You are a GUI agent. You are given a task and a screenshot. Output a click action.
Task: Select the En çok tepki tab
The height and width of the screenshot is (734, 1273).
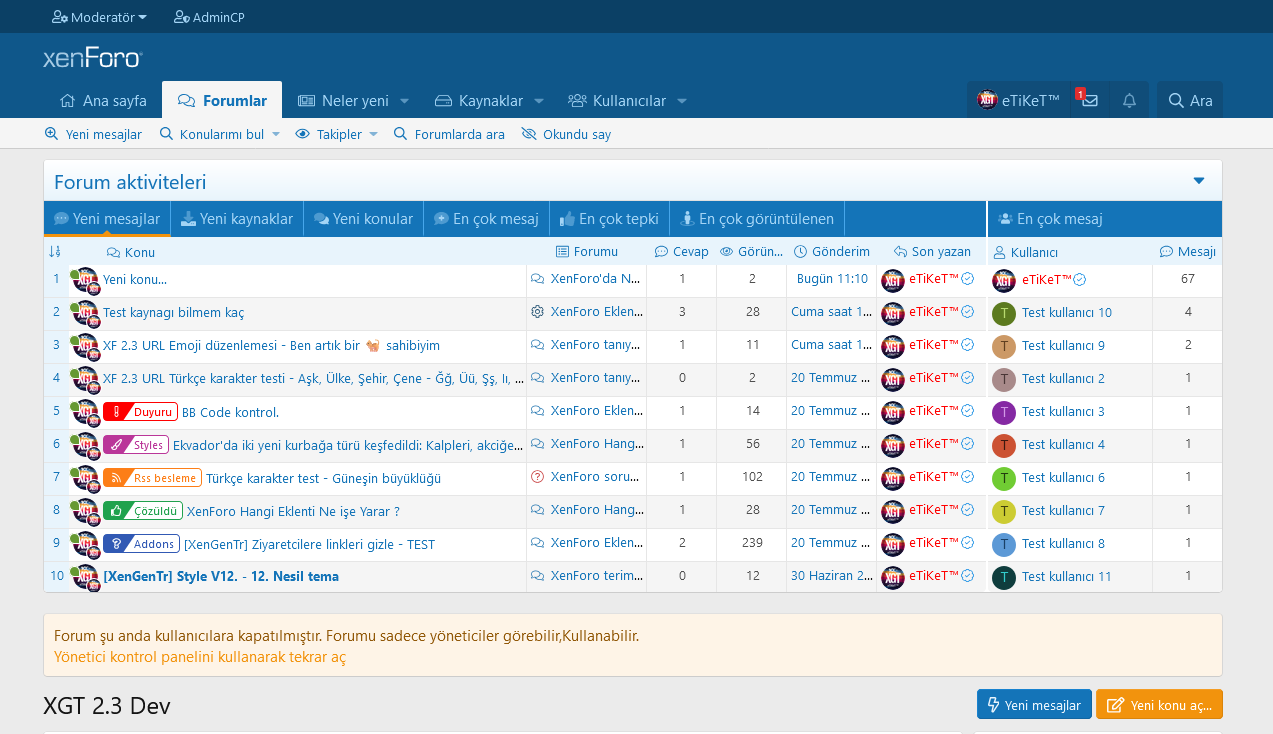click(608, 219)
